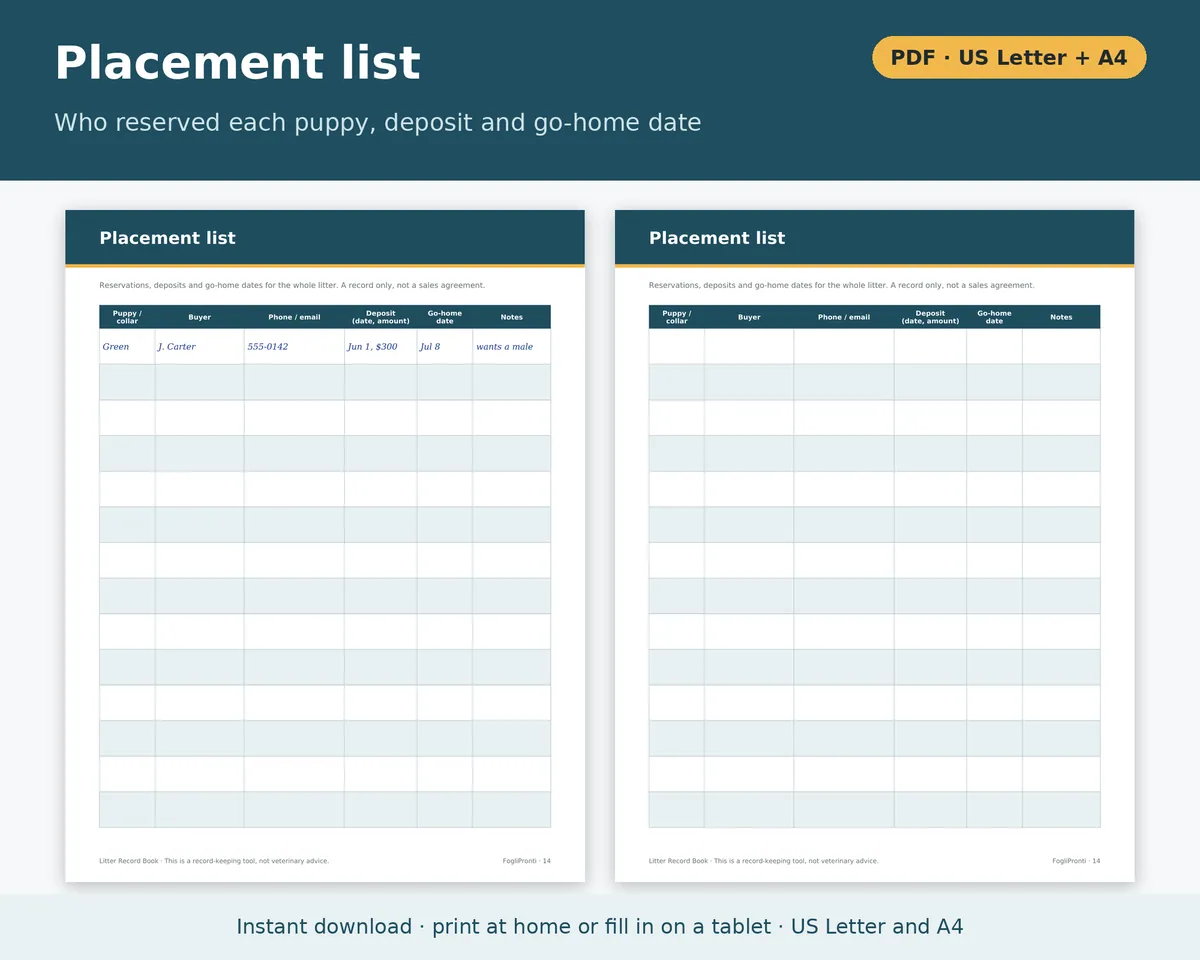The width and height of the screenshot is (1200, 960).
Task: Open the left Placement list page preview title
Action: 167,238
